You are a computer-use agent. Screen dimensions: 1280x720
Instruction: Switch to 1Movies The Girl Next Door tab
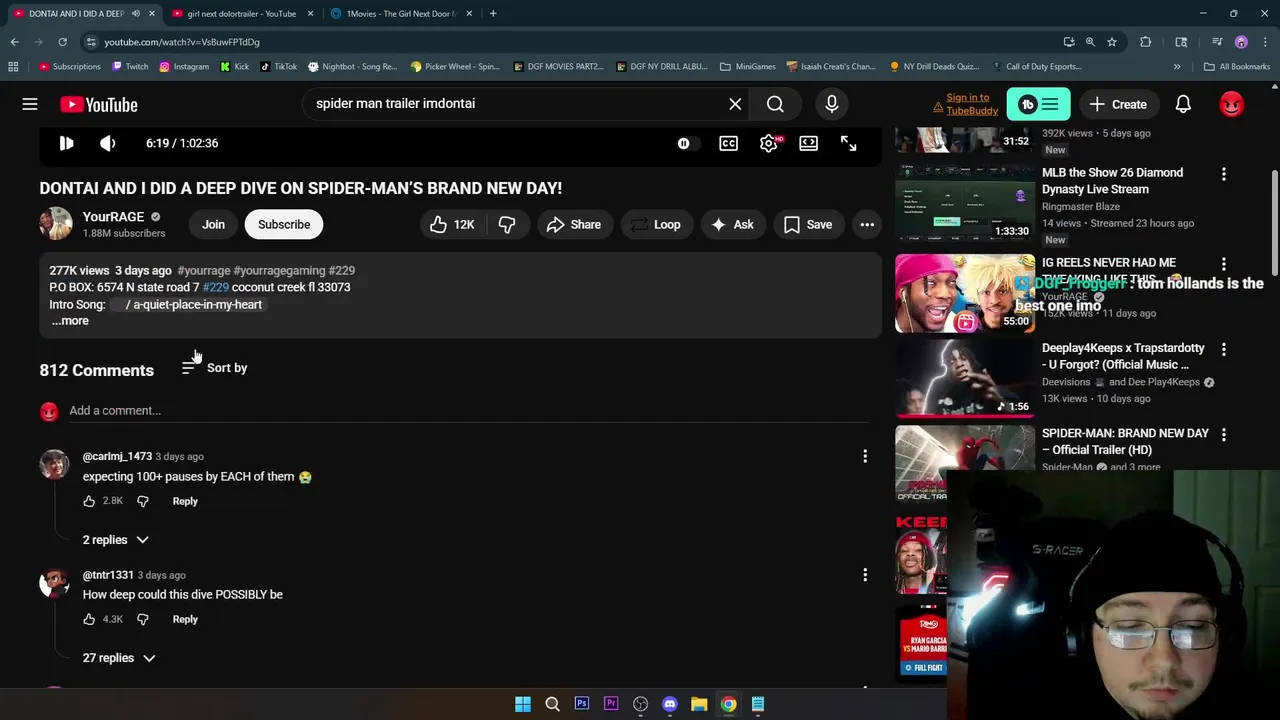[x=400, y=13]
